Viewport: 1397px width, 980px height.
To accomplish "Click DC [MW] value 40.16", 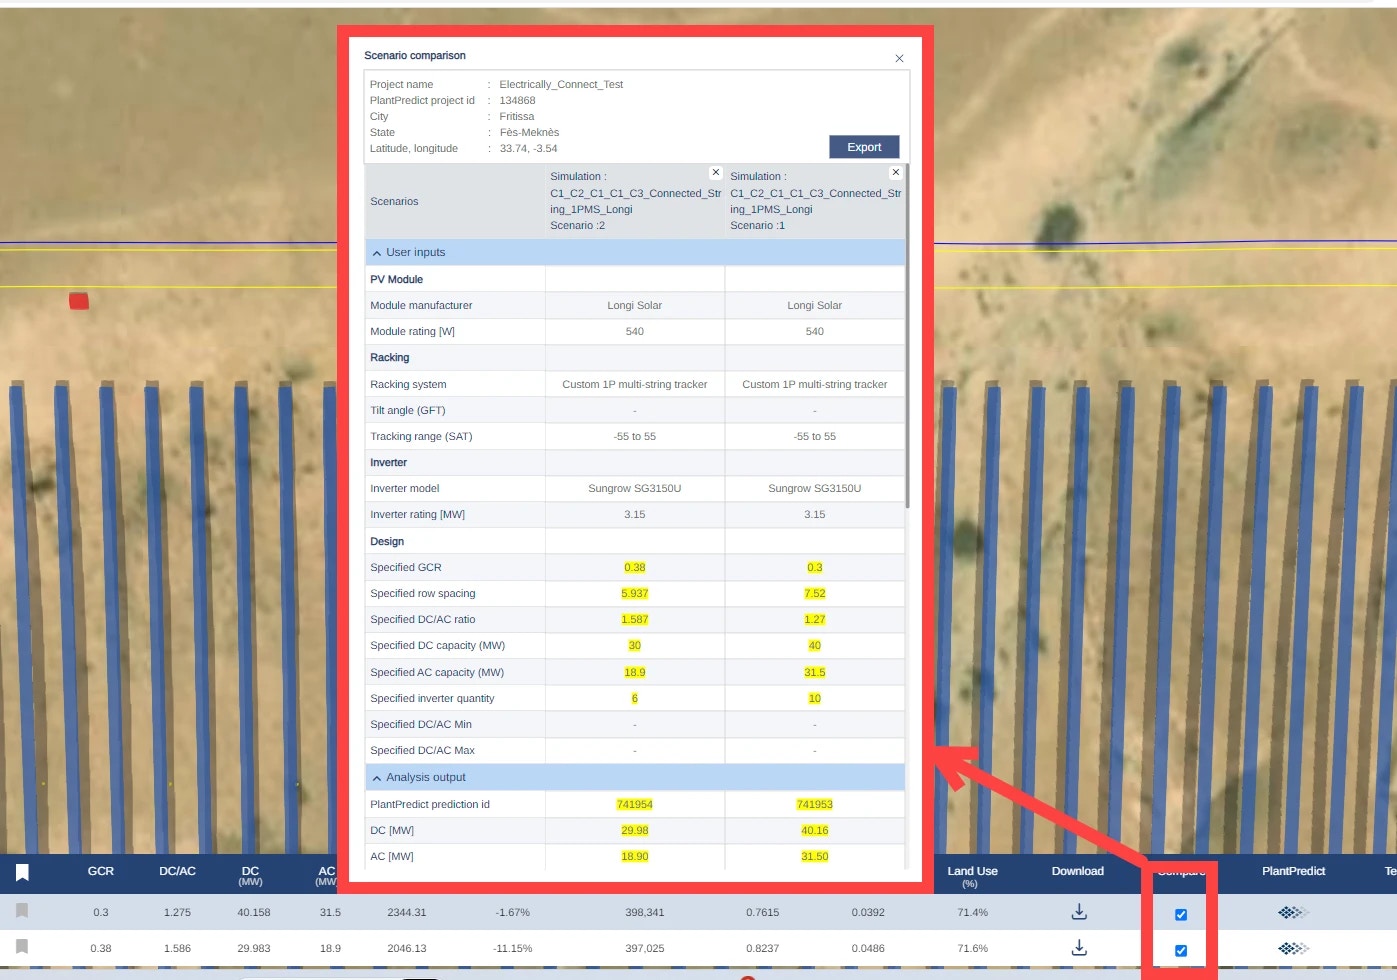I will (x=815, y=830).
